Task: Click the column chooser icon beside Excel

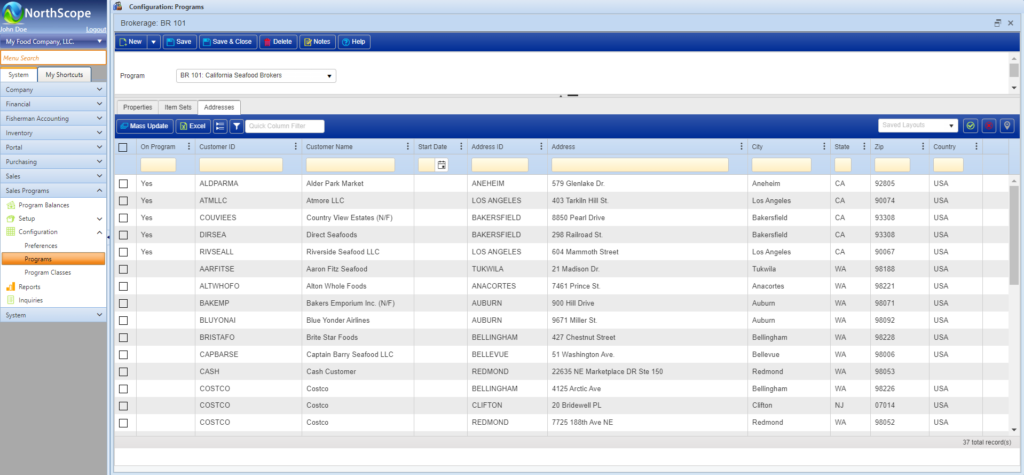Action: (x=220, y=126)
